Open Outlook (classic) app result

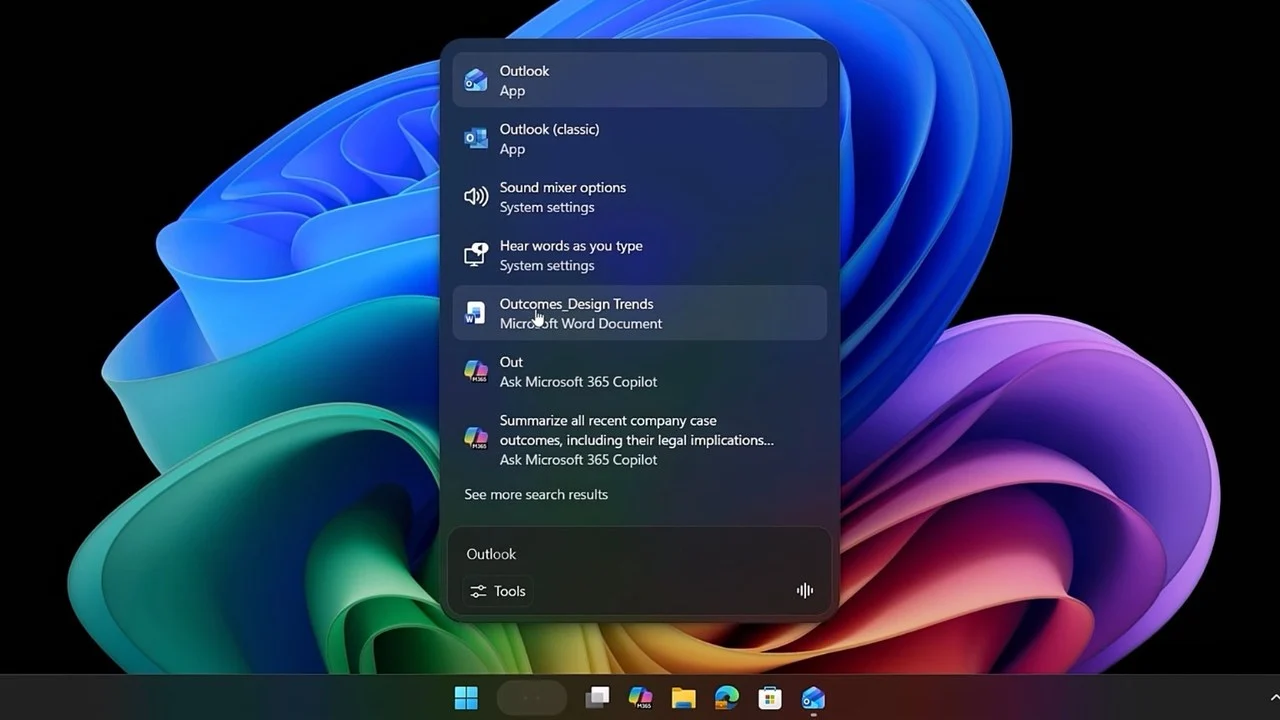[639, 138]
